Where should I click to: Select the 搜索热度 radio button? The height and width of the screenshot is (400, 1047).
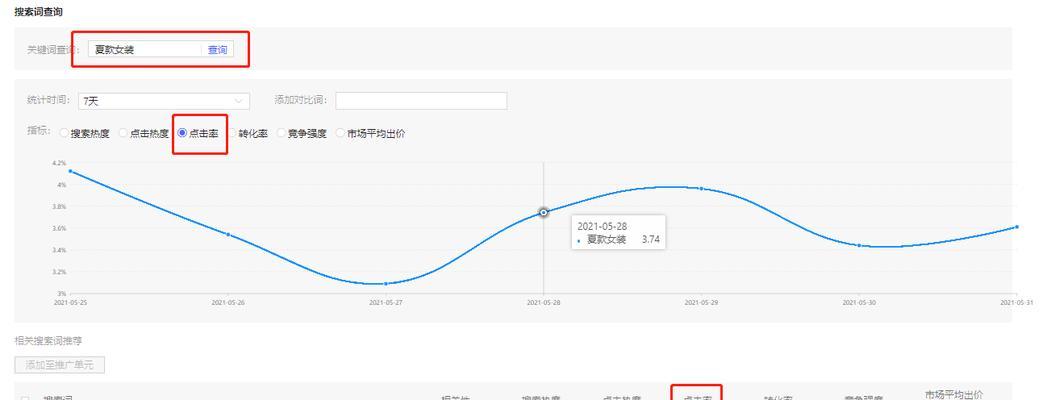tap(64, 133)
